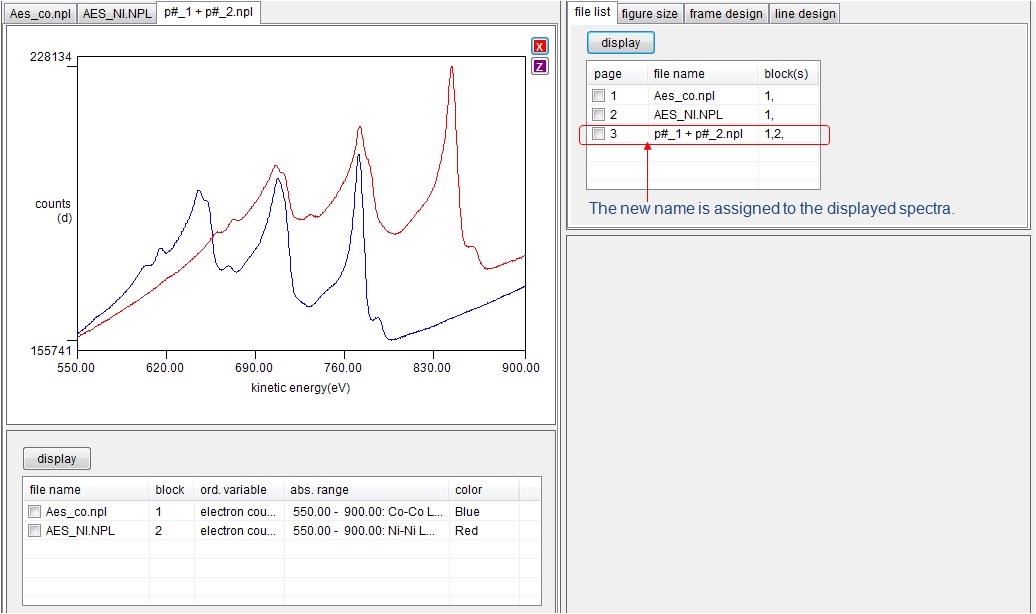The height and width of the screenshot is (614, 1036).
Task: Click the abs. range column header
Action: [x=319, y=490]
